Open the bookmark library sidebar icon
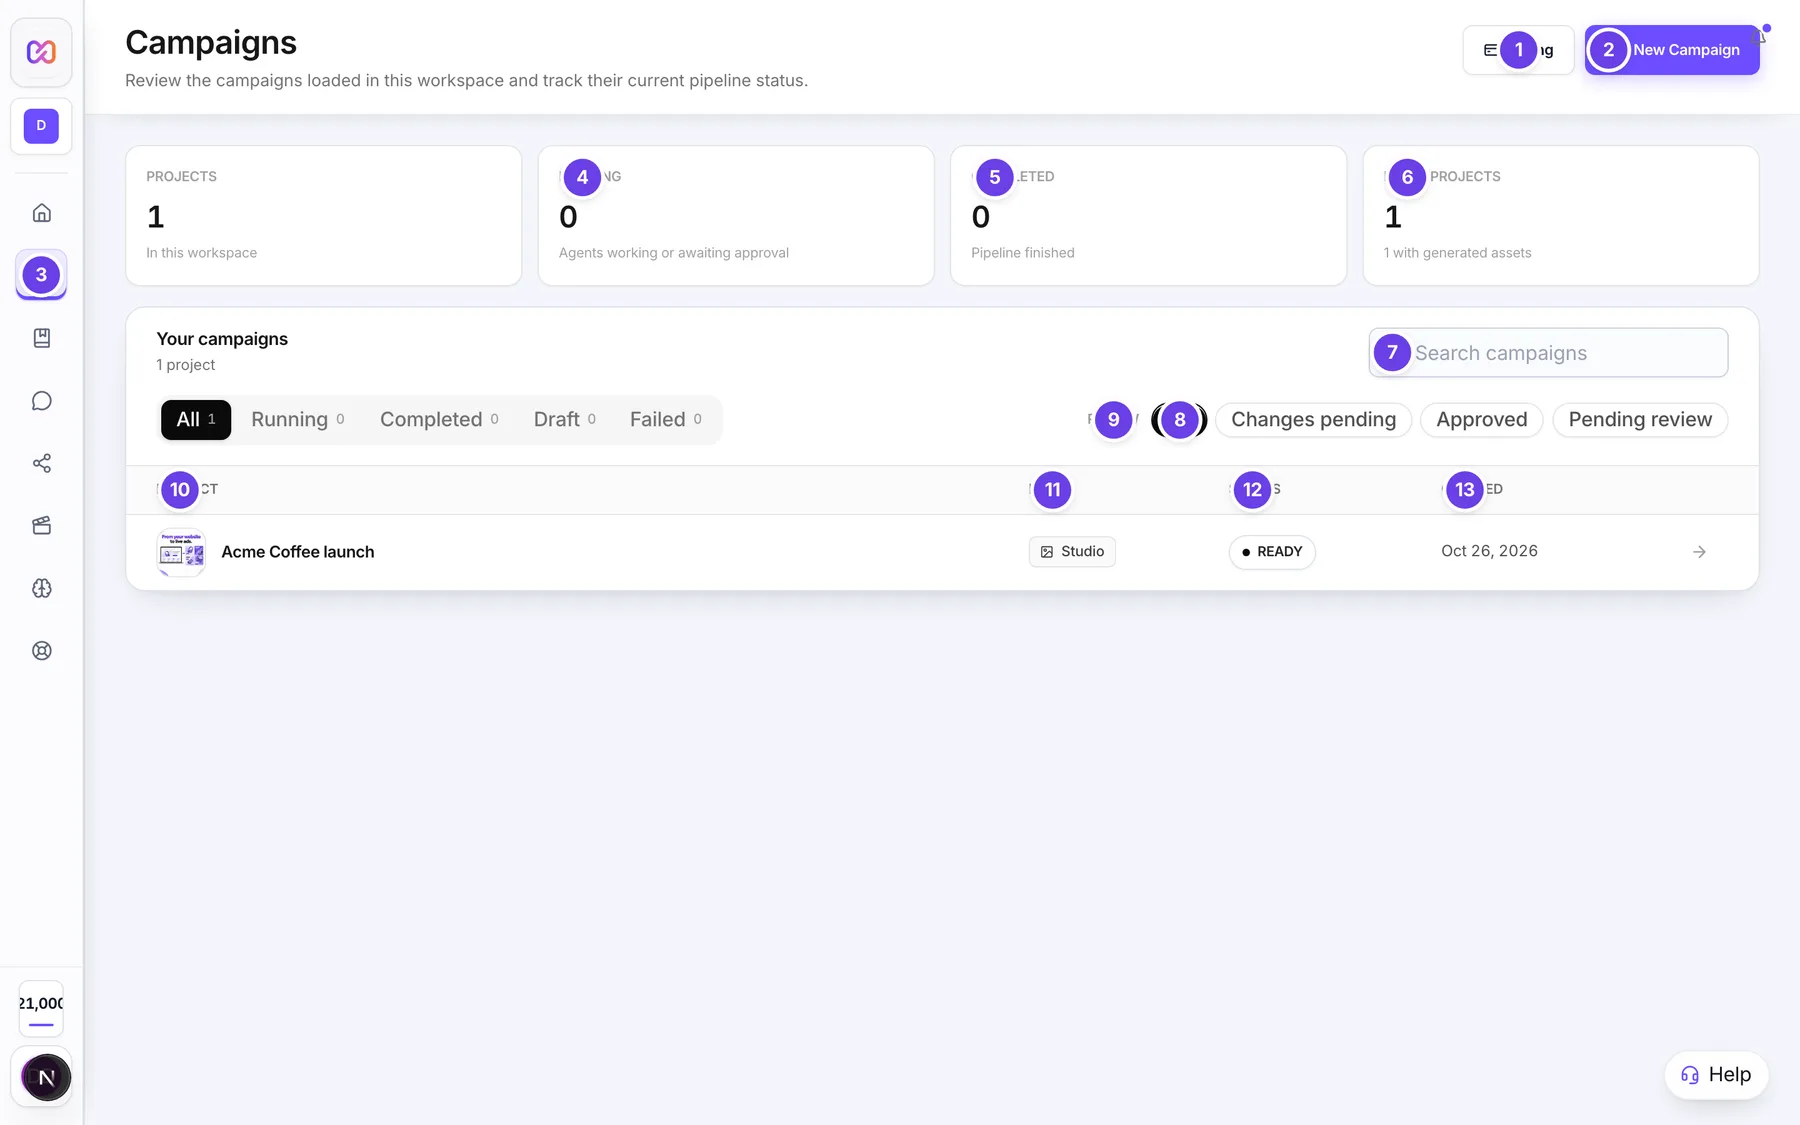The width and height of the screenshot is (1800, 1125). (41, 338)
